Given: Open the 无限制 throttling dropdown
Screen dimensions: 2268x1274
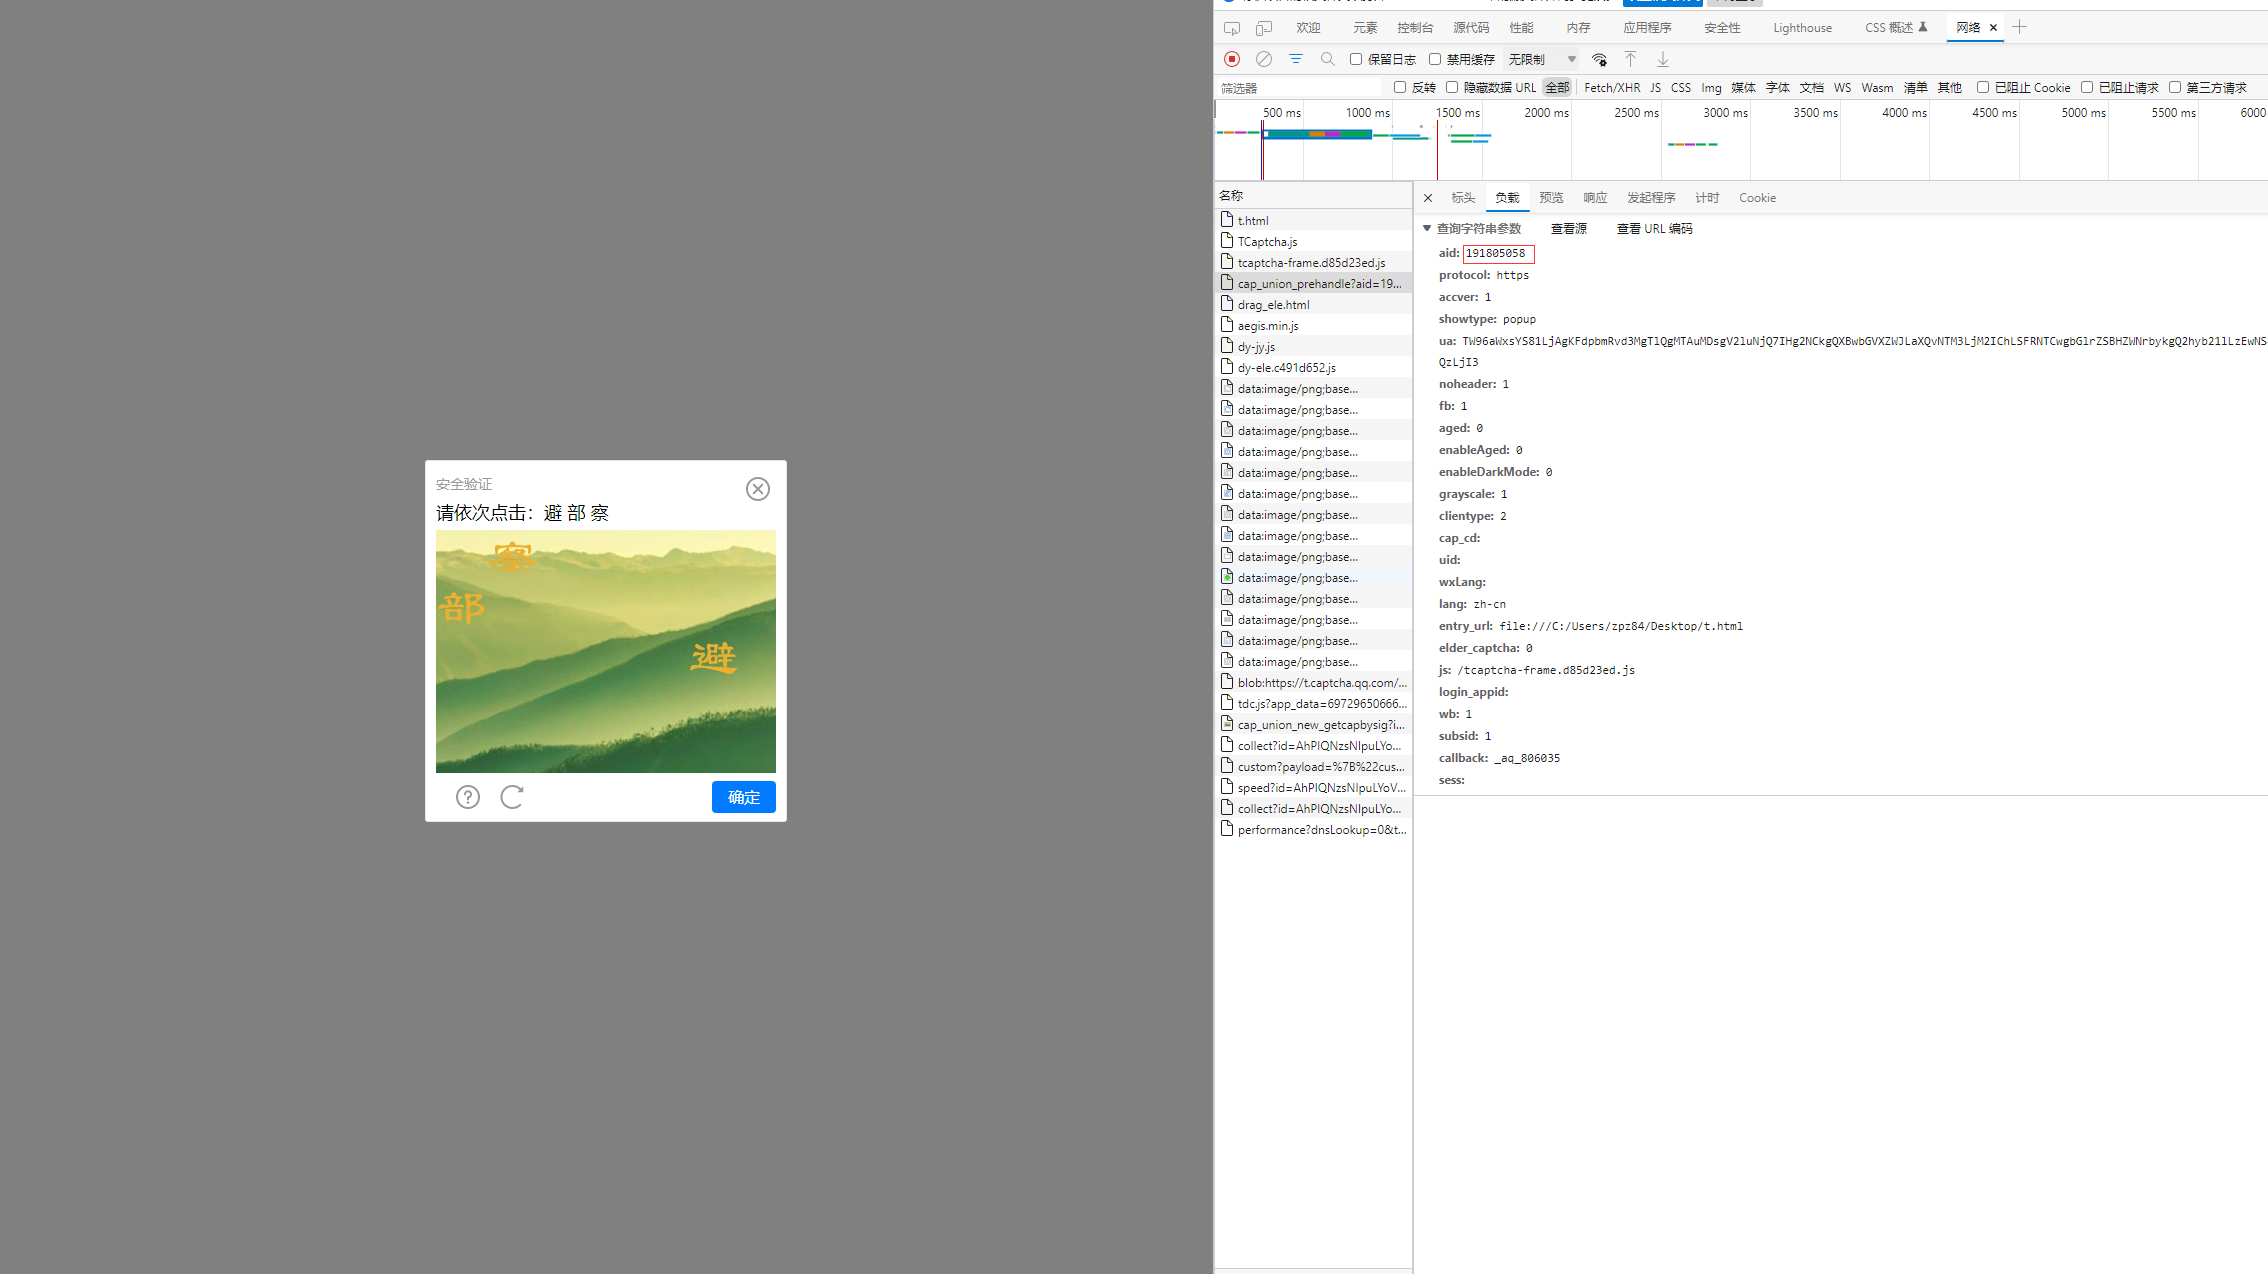Looking at the screenshot, I should click(x=1541, y=59).
